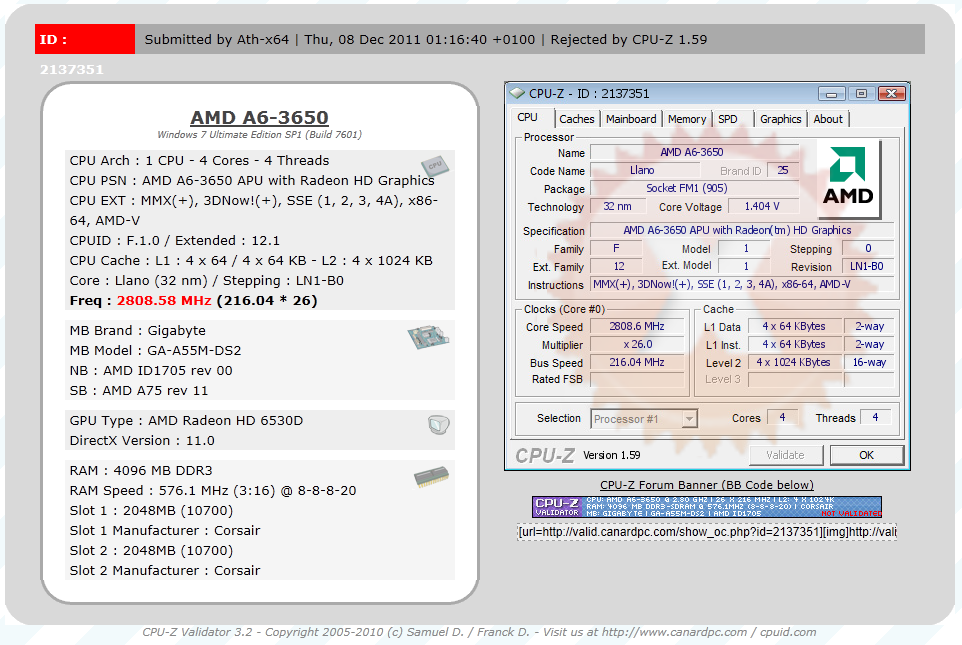Click the DirectX Version : 11.0 line
This screenshot has width=962, height=645.
click(142, 441)
